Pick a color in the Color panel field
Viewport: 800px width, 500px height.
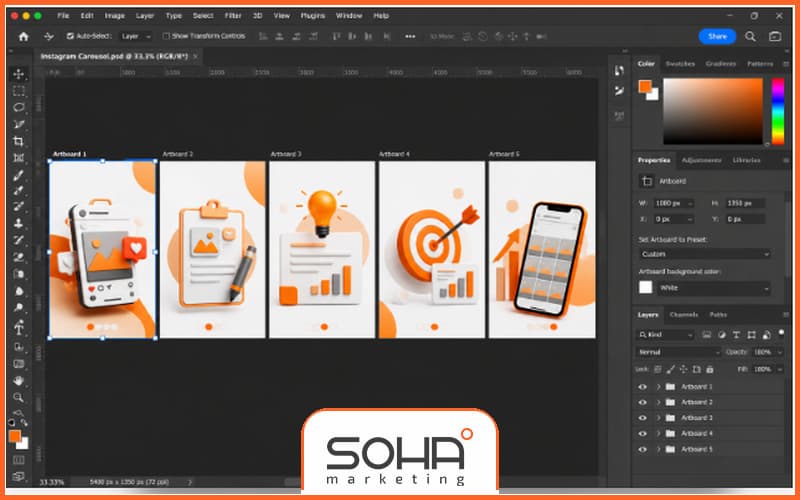tap(713, 111)
